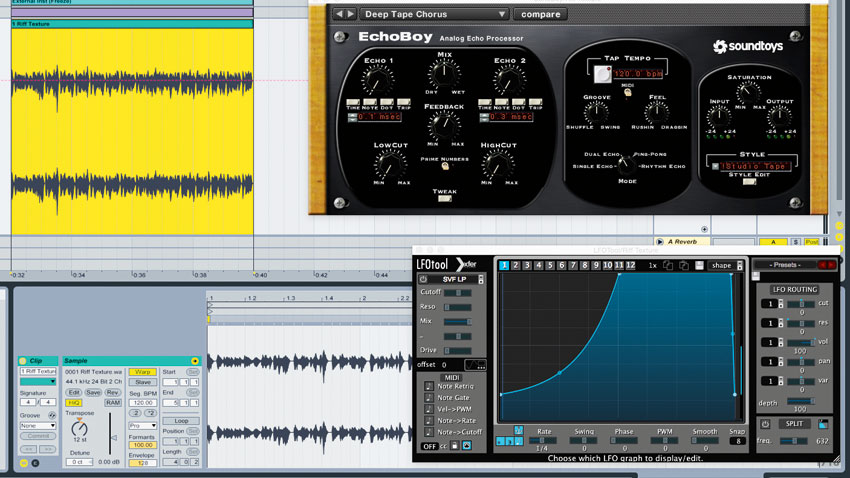Toggle the HiQ button
The height and width of the screenshot is (478, 850).
(74, 403)
